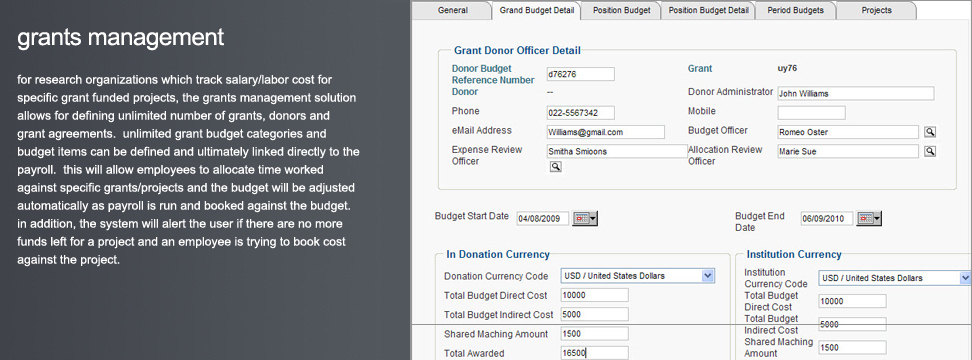This screenshot has width=972, height=360.
Task: Click the Phone number field
Action: coord(580,113)
